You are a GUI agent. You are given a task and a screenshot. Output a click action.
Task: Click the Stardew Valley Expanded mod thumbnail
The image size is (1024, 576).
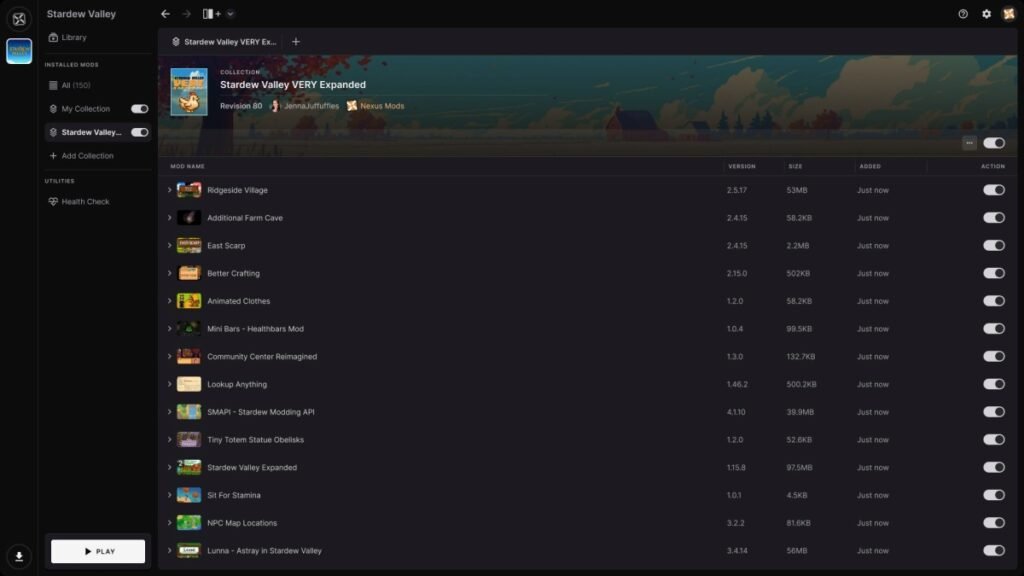[189, 467]
